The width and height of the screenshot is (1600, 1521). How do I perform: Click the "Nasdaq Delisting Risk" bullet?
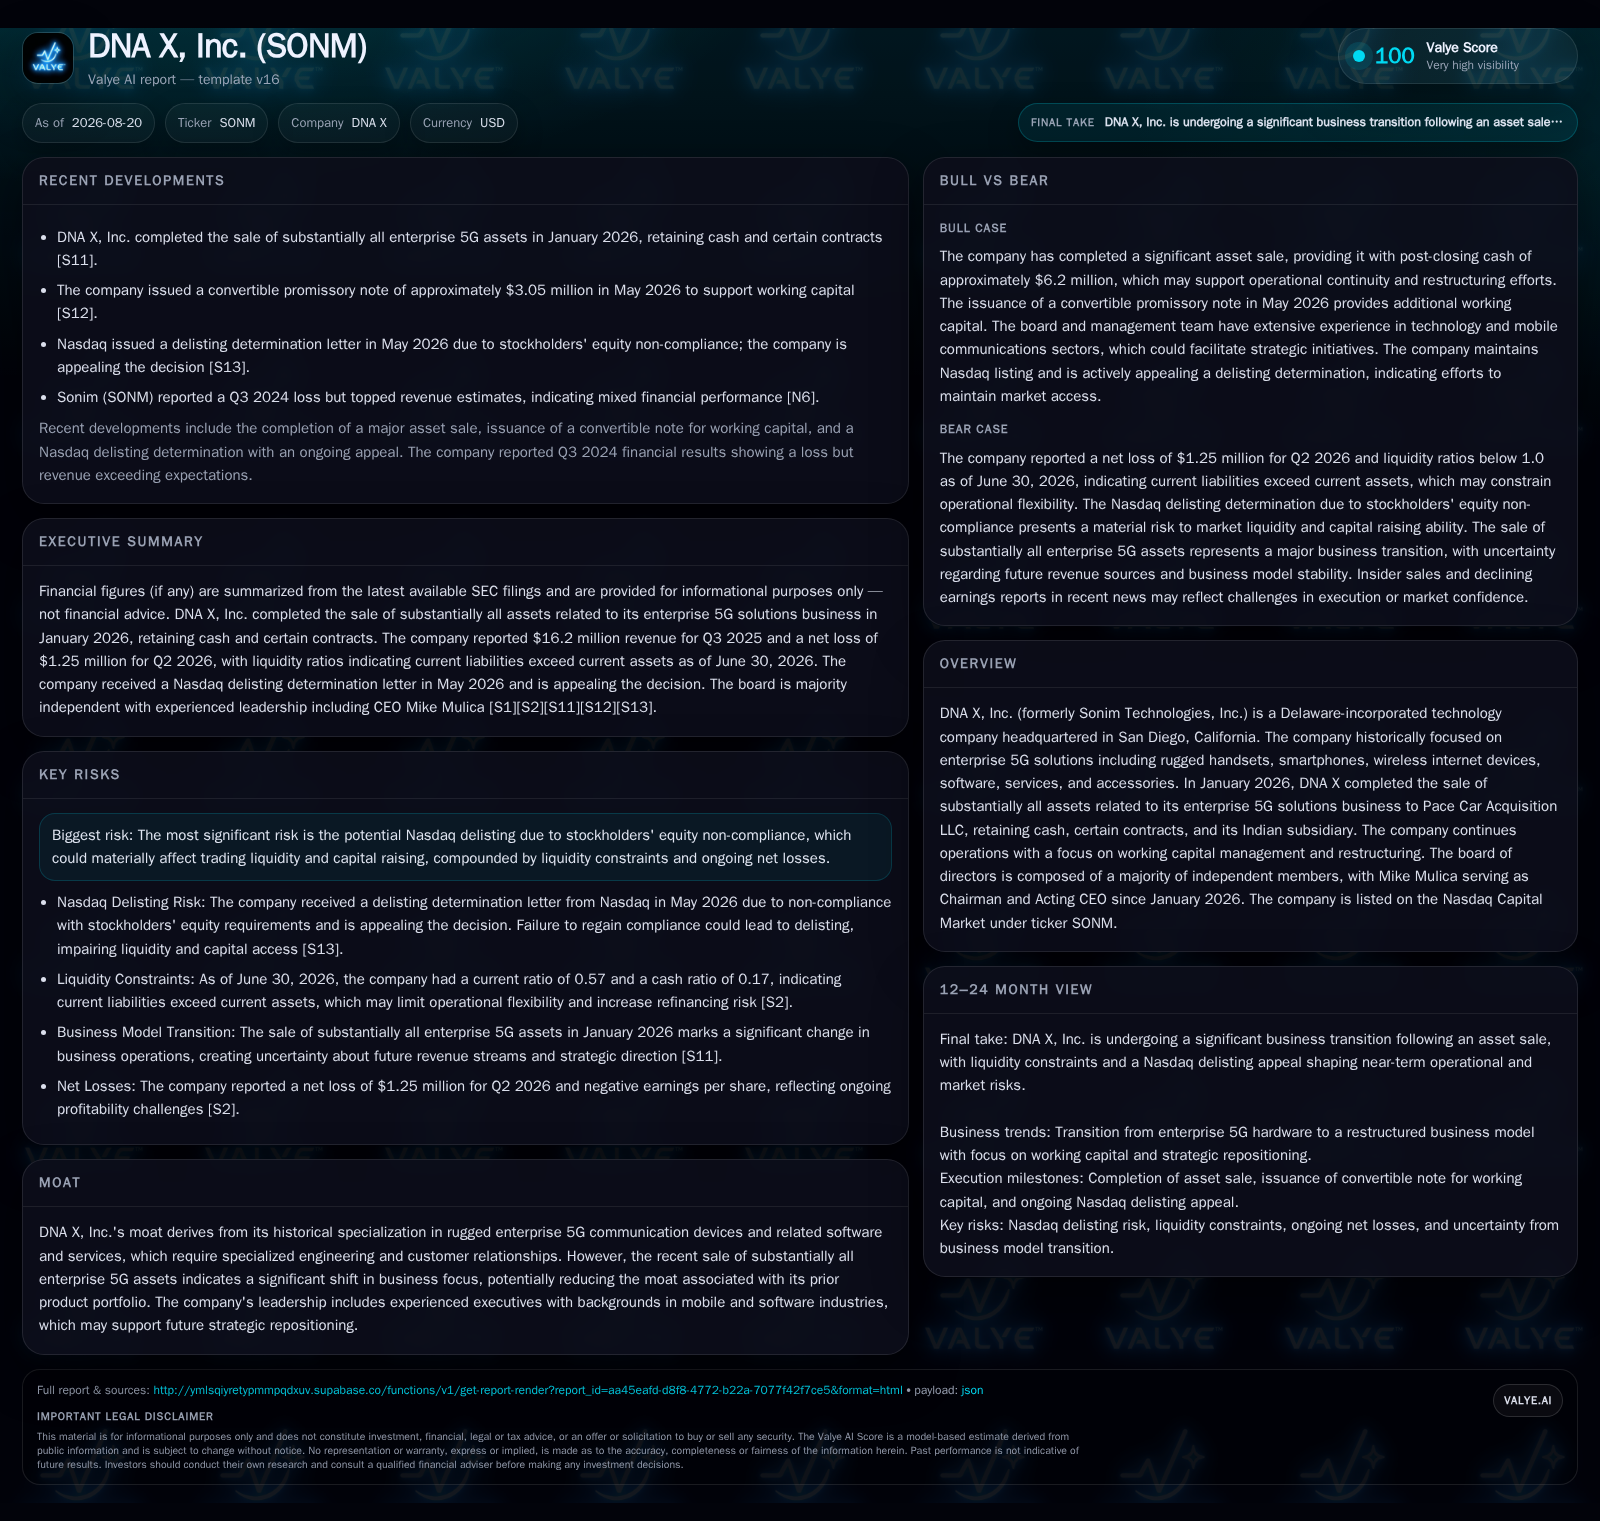(x=474, y=926)
